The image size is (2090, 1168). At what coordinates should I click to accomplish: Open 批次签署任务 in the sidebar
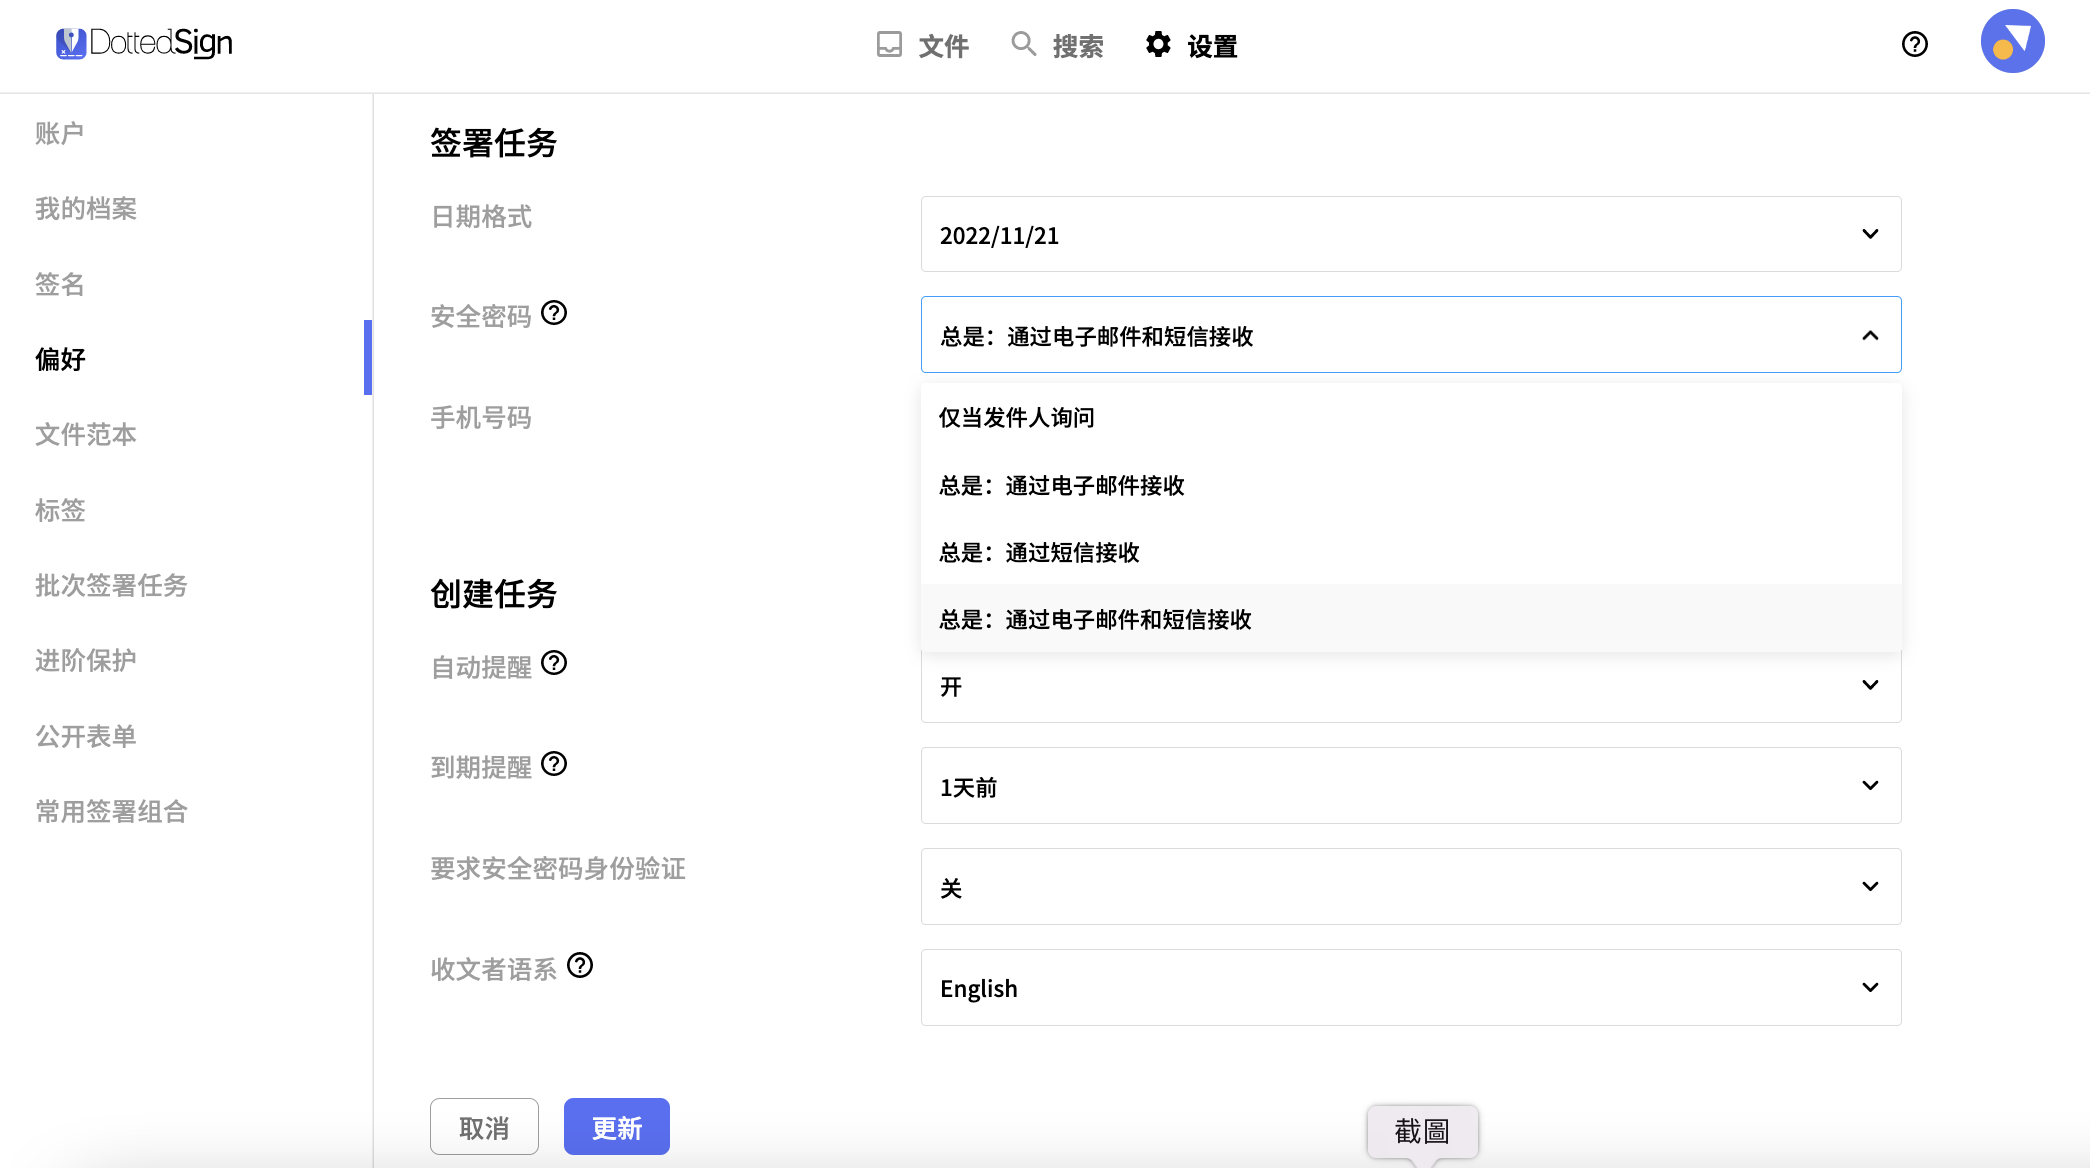[111, 585]
